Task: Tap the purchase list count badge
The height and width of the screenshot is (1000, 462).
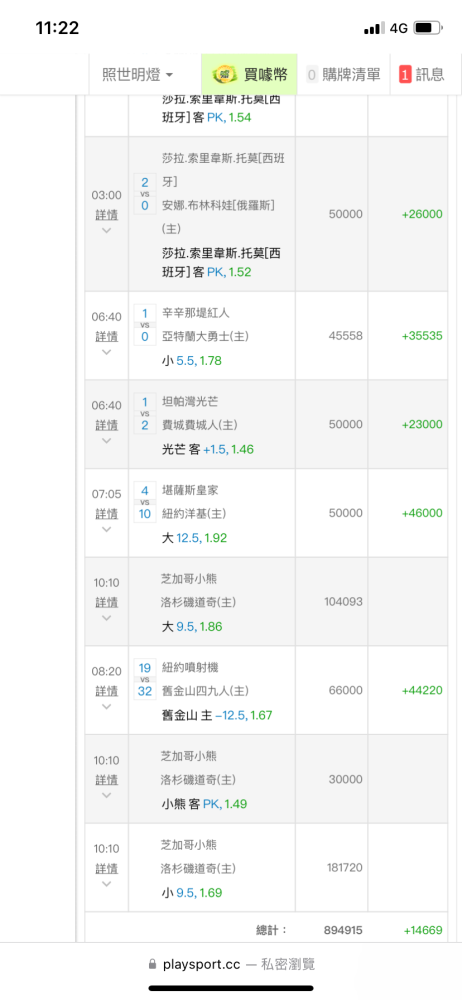Action: click(x=312, y=75)
